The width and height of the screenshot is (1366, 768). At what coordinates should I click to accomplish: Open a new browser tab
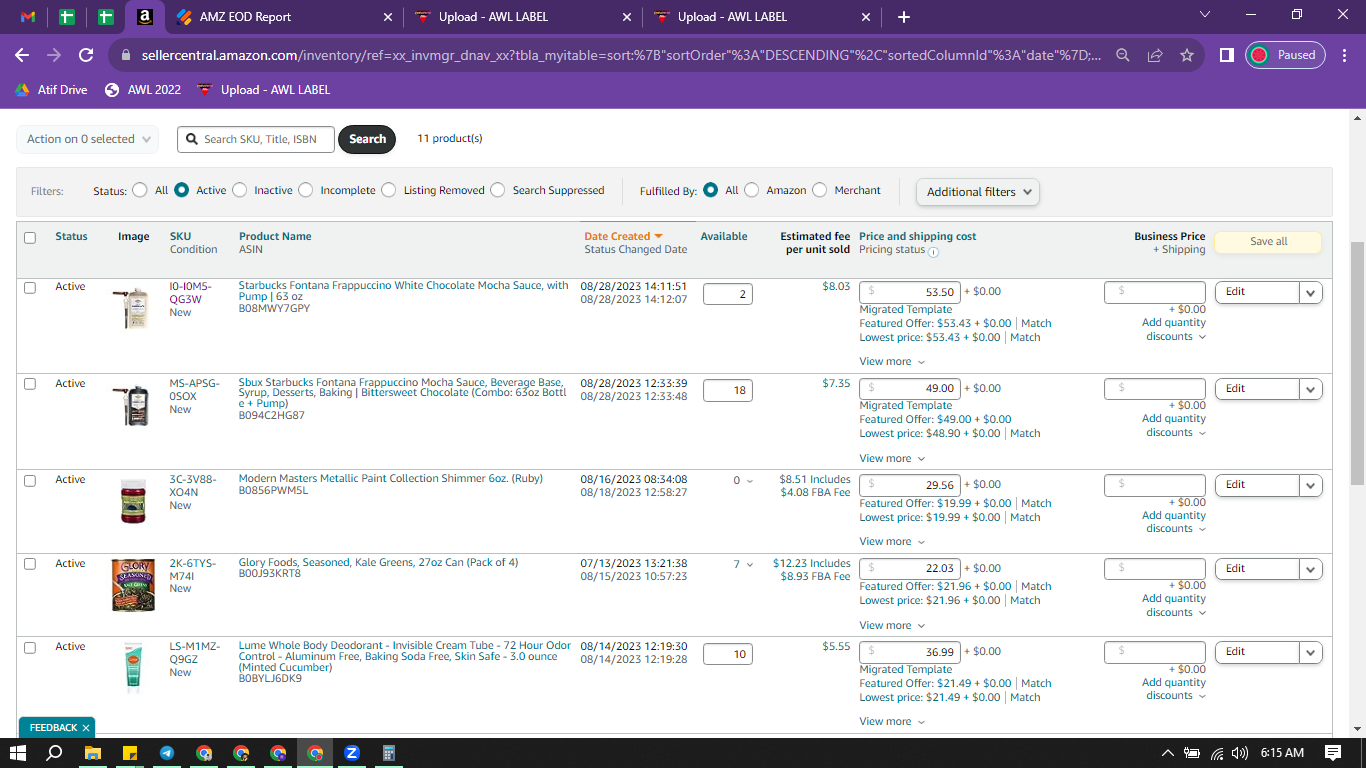click(x=904, y=17)
